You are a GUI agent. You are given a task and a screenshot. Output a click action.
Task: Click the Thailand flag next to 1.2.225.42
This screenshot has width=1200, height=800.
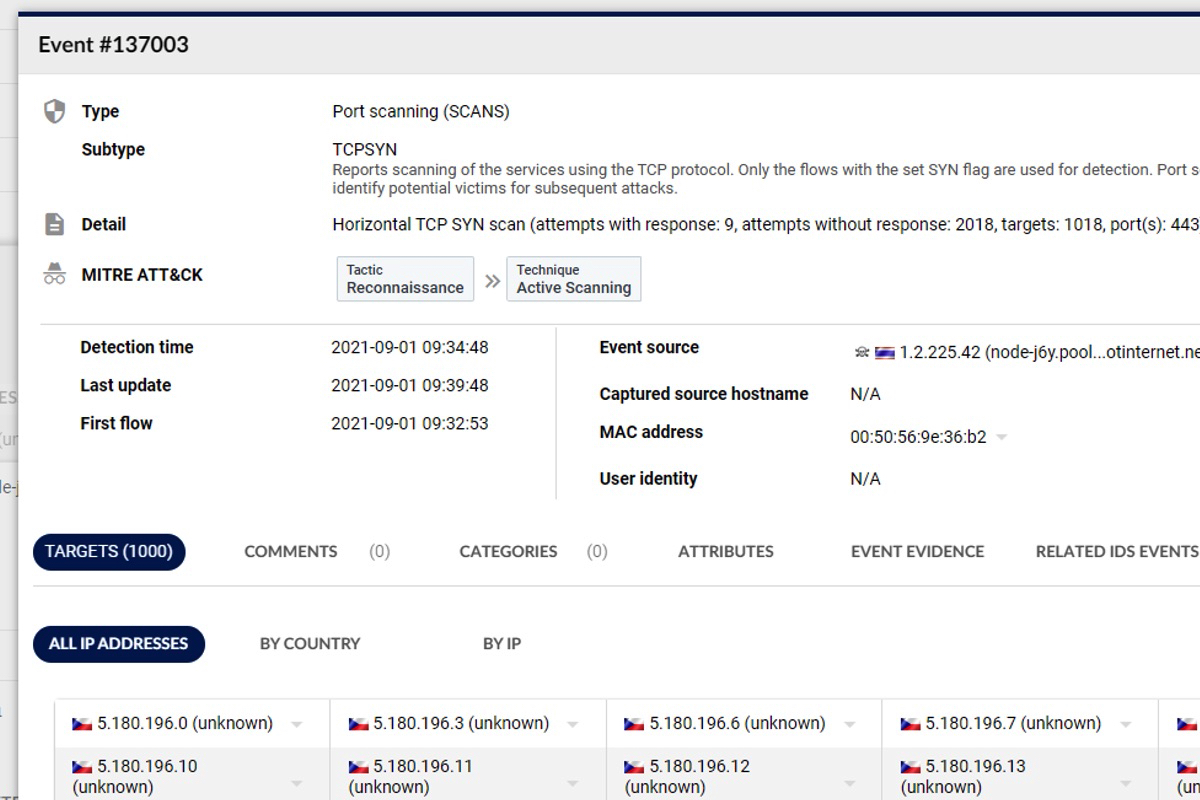coord(884,352)
